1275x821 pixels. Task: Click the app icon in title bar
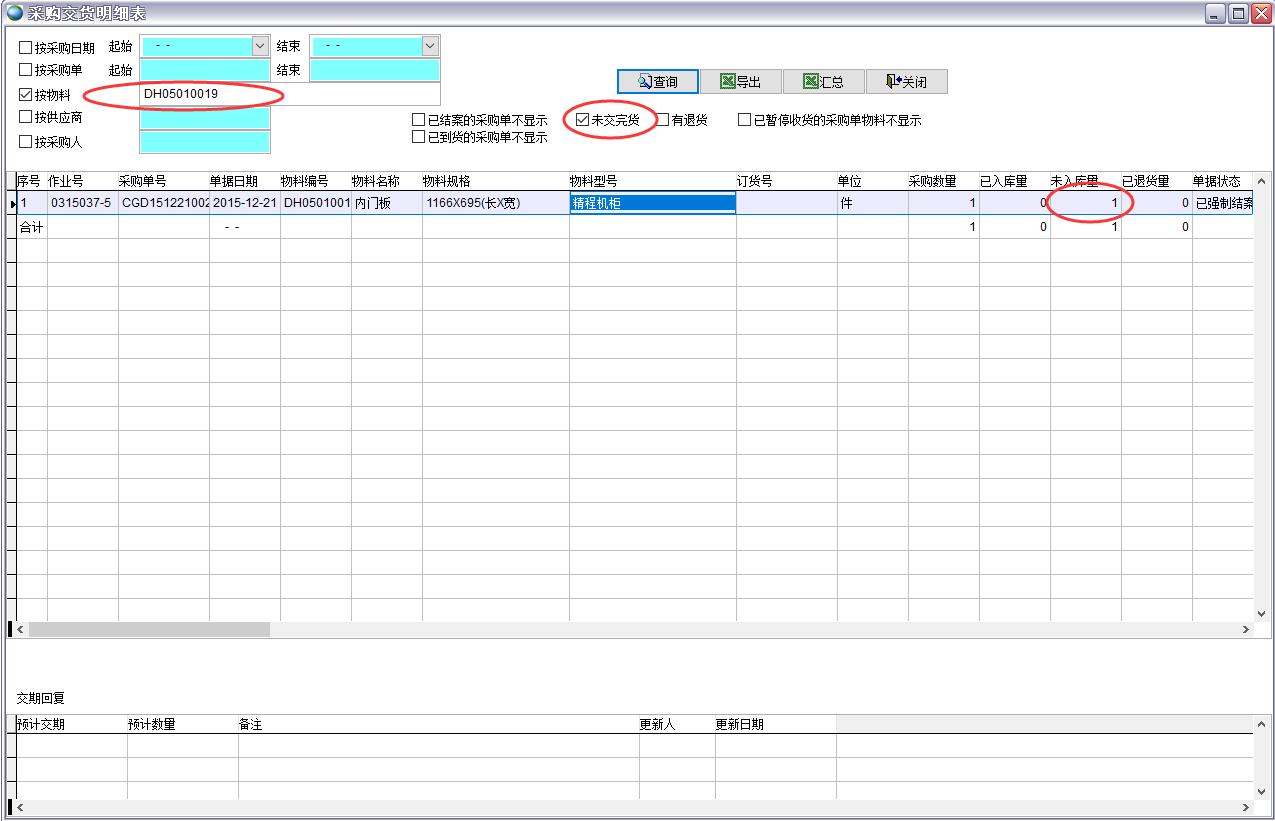tap(14, 13)
